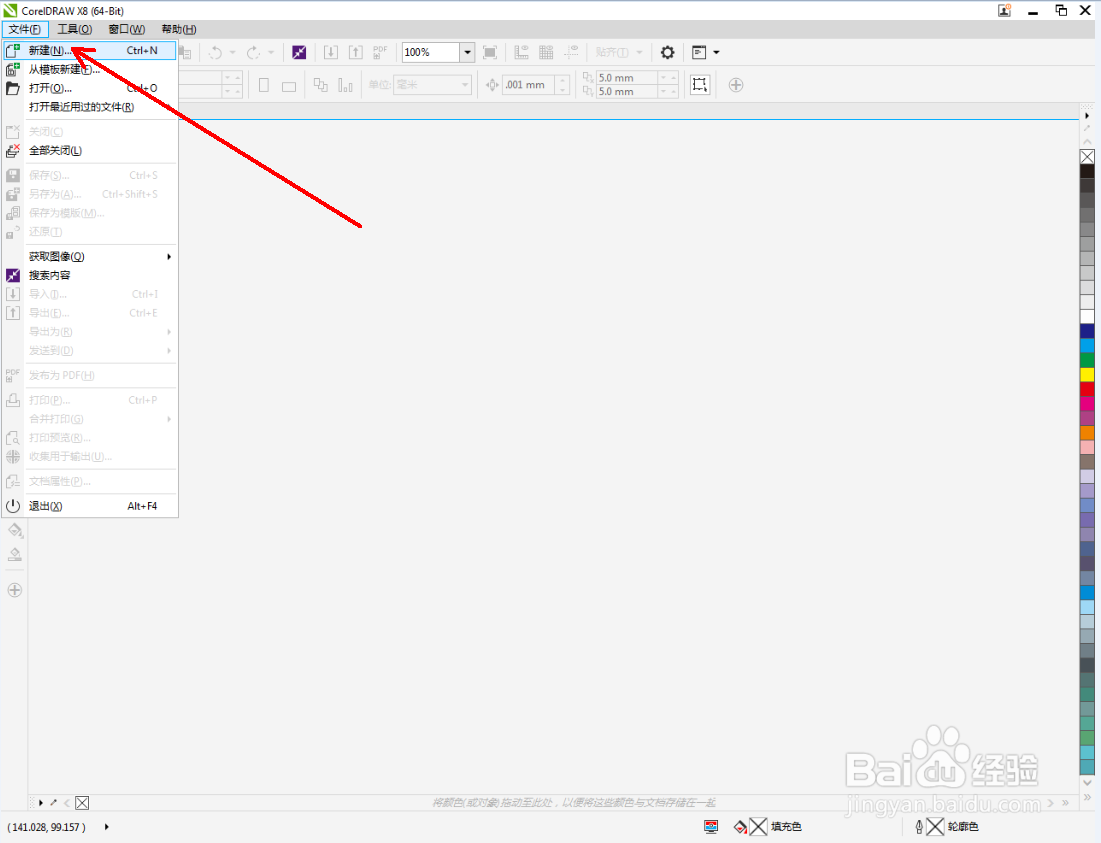Viewport: 1101px width, 843px height.
Task: Click the color proofing icon in the status bar
Action: pos(711,826)
